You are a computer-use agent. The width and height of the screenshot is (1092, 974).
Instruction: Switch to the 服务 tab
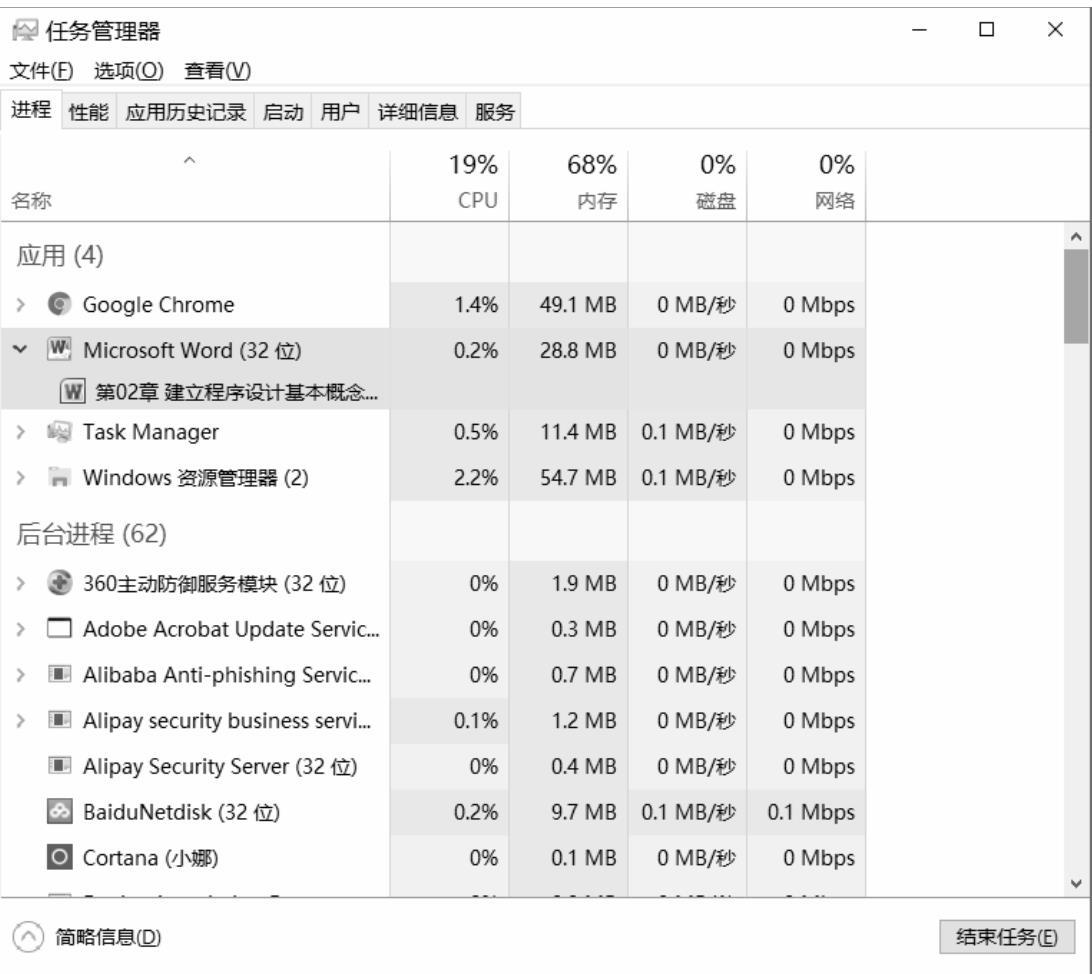(x=494, y=111)
